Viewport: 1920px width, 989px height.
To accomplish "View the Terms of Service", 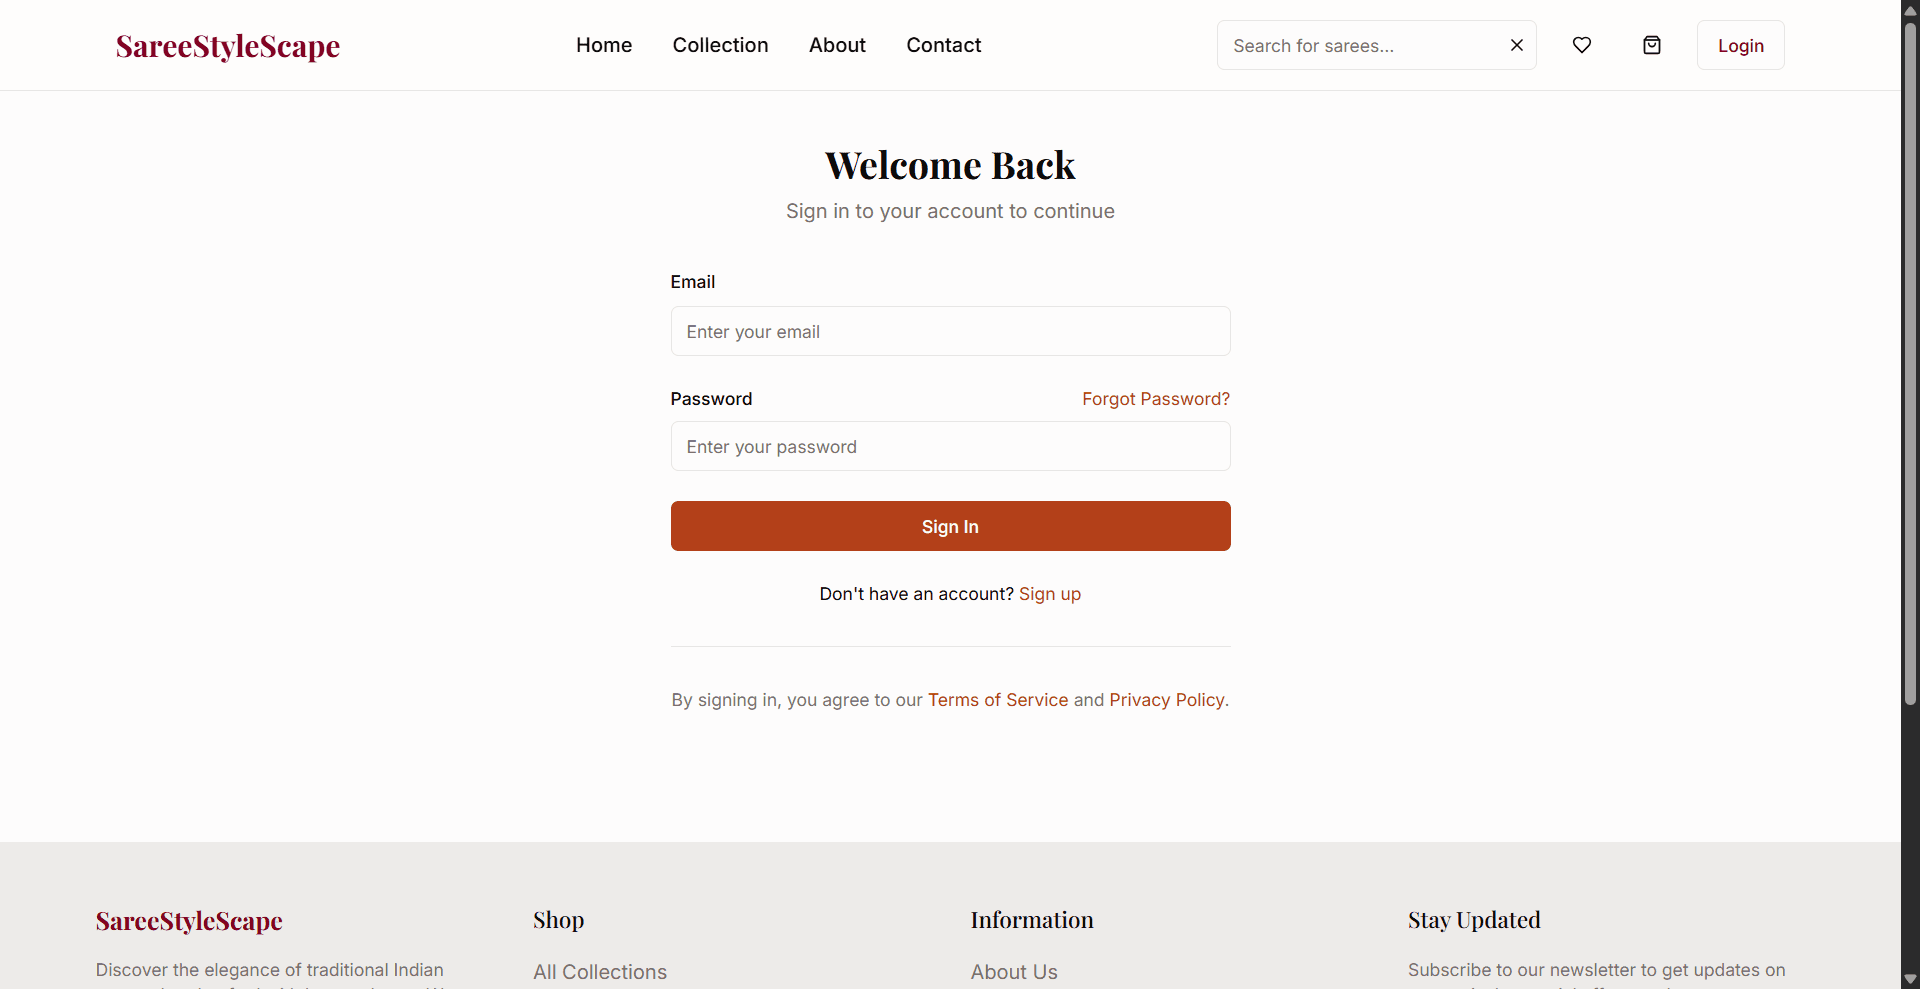I will (997, 699).
